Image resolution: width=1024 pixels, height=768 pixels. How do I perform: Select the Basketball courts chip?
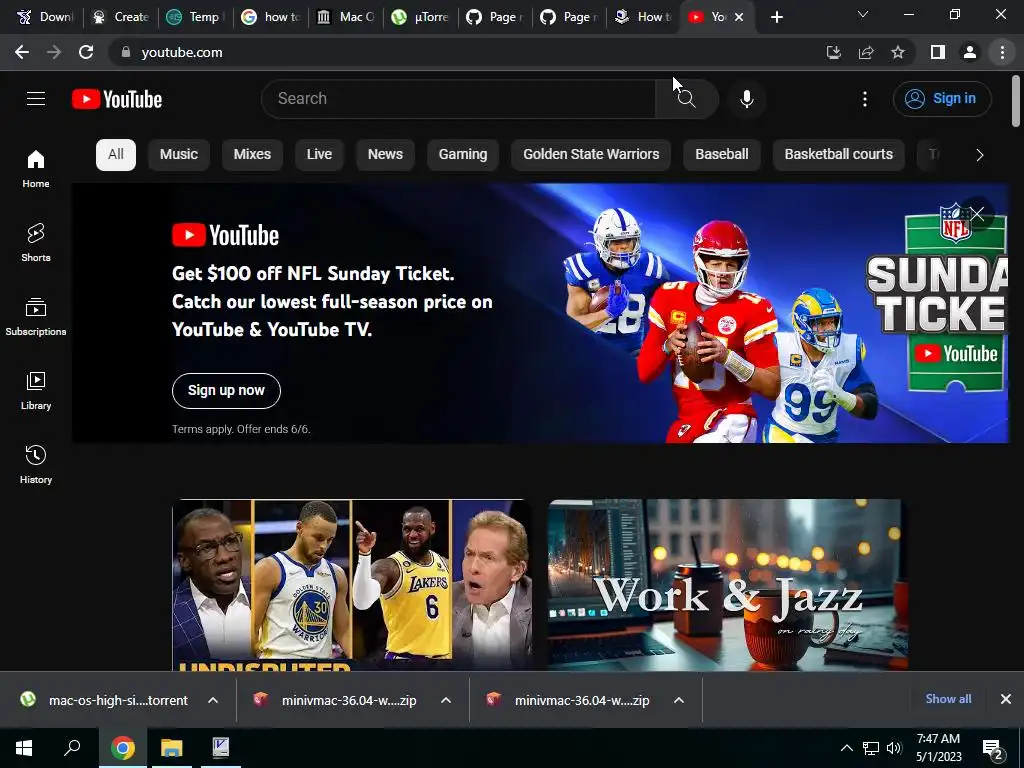tap(839, 155)
